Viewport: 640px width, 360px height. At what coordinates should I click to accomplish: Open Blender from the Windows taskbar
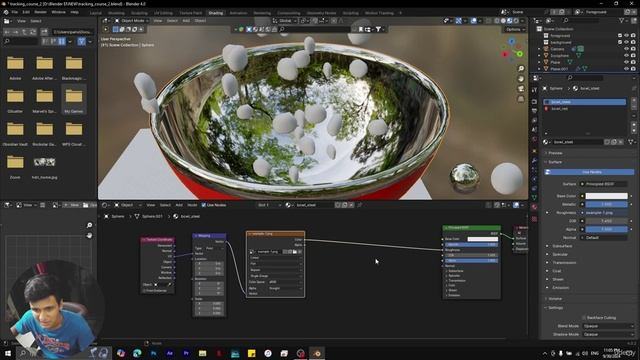317,353
